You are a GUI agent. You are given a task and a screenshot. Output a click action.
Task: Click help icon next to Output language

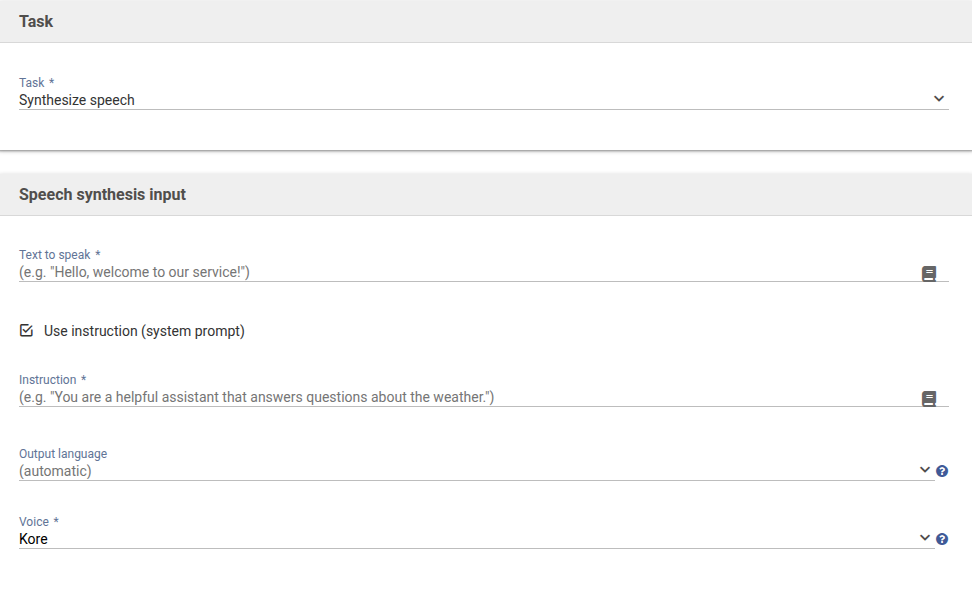(942, 471)
